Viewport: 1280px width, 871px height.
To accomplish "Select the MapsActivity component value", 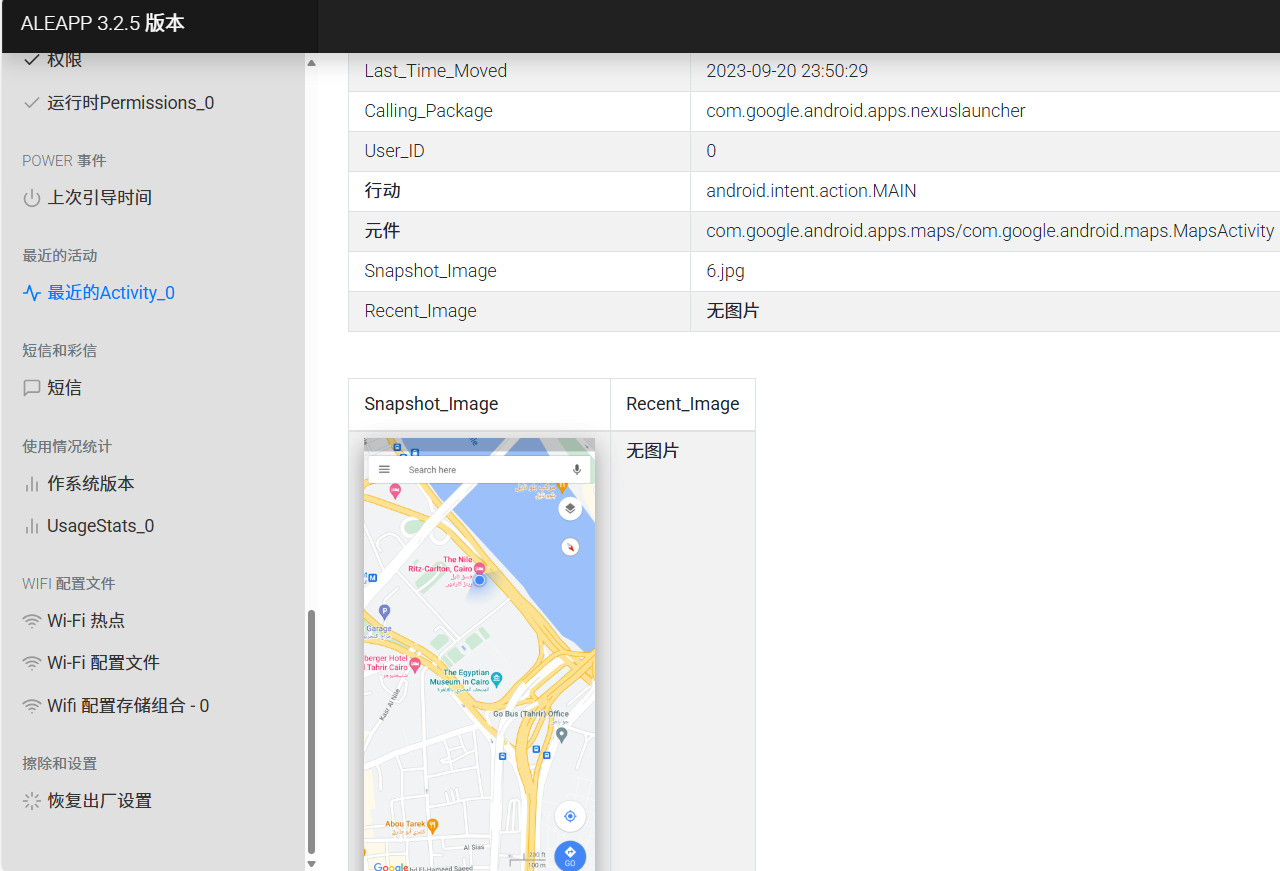I will [x=990, y=231].
